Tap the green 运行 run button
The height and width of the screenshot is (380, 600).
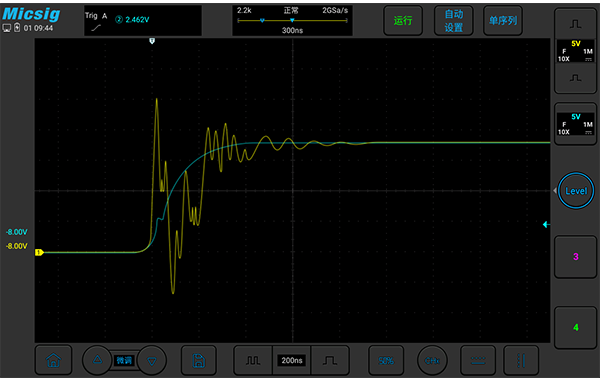403,21
